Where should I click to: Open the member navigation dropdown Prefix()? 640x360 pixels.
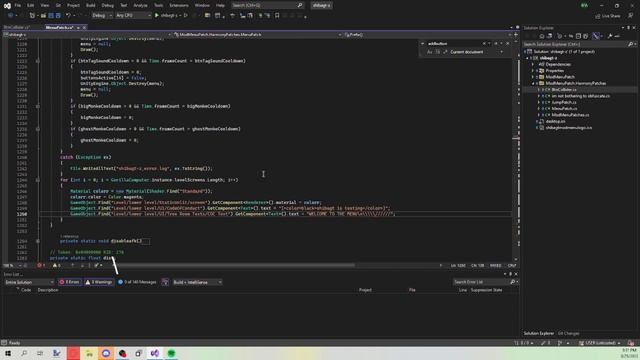click(427, 35)
